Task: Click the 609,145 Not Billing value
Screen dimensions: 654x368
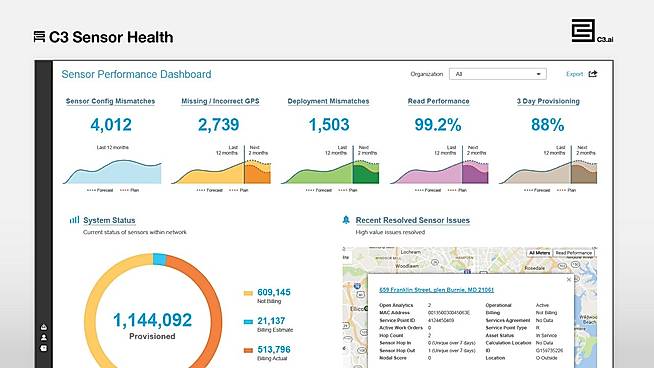Action: (274, 292)
